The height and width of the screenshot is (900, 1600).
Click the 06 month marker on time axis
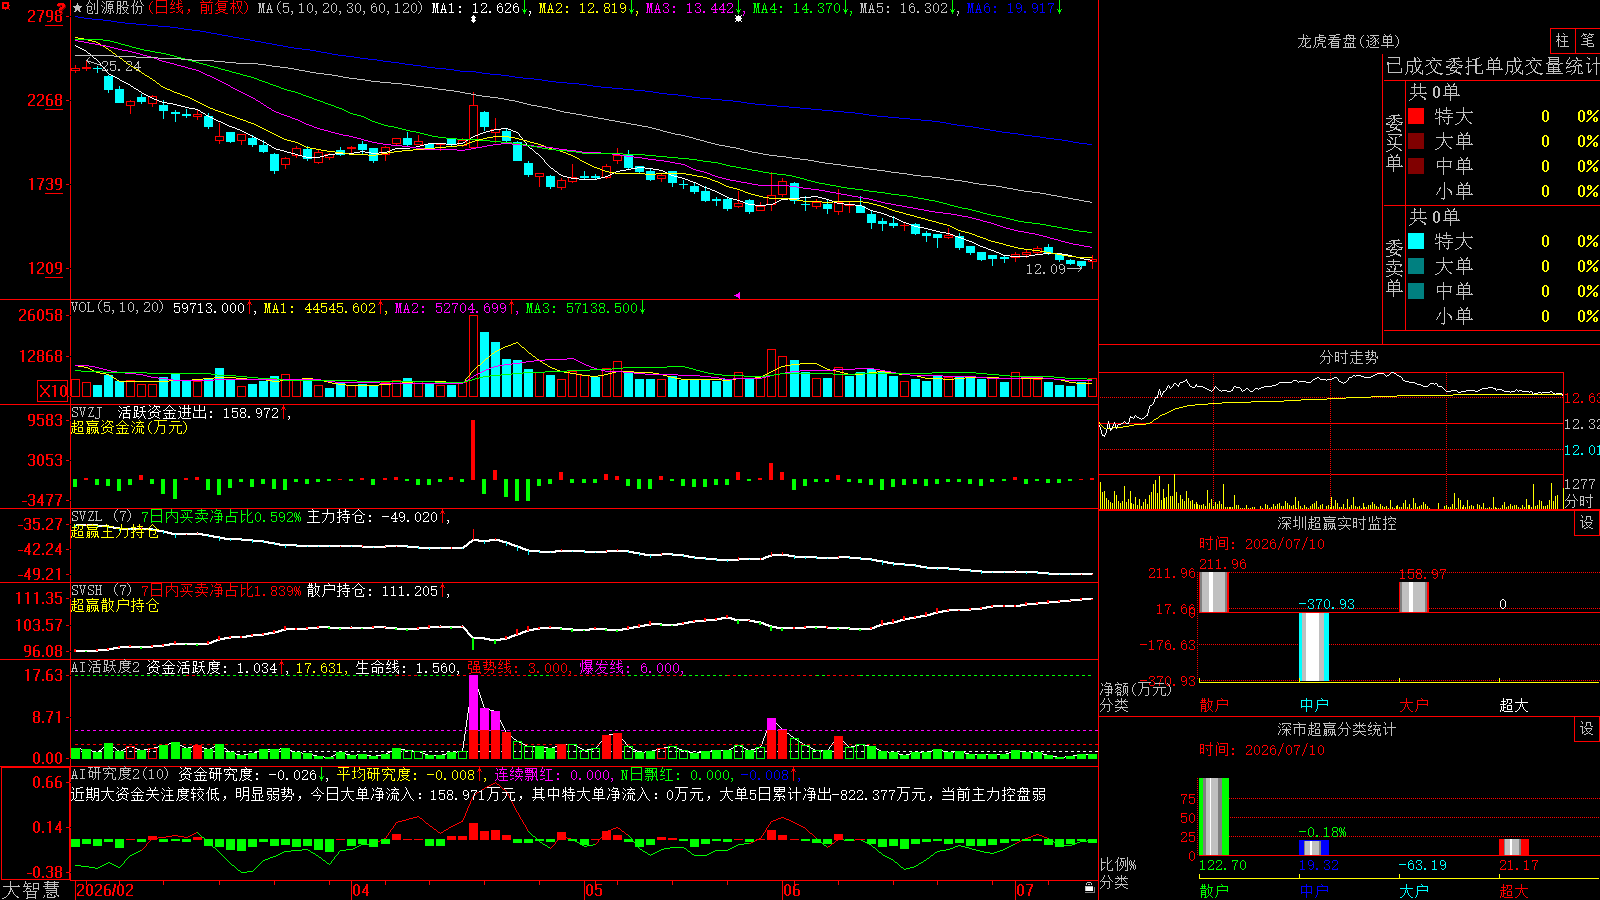coord(792,890)
